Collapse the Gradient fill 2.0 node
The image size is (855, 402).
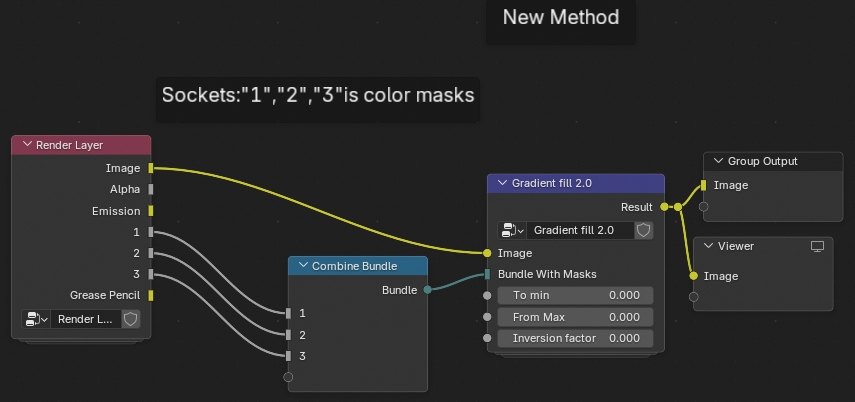coord(503,184)
